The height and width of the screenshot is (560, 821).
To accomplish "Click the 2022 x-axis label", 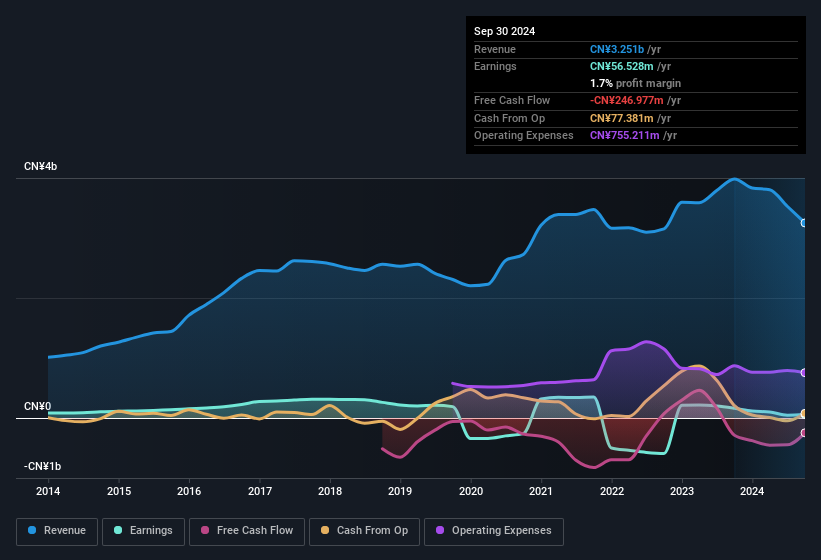I will (x=612, y=491).
